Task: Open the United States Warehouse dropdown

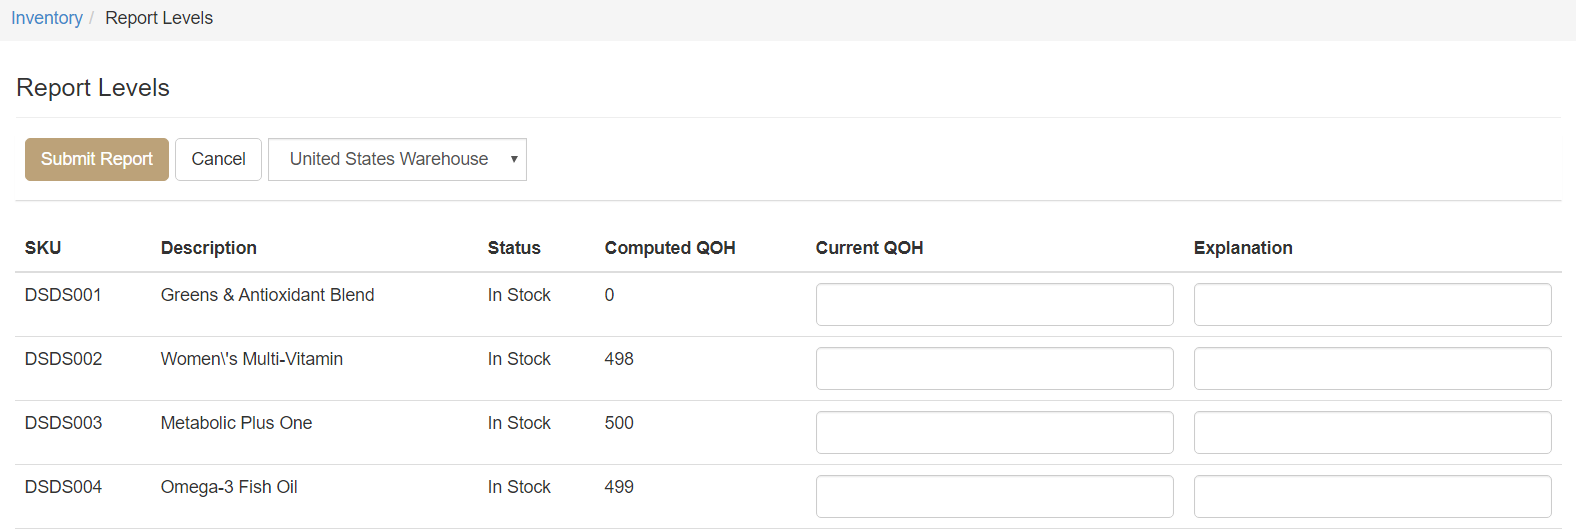Action: pyautogui.click(x=397, y=159)
